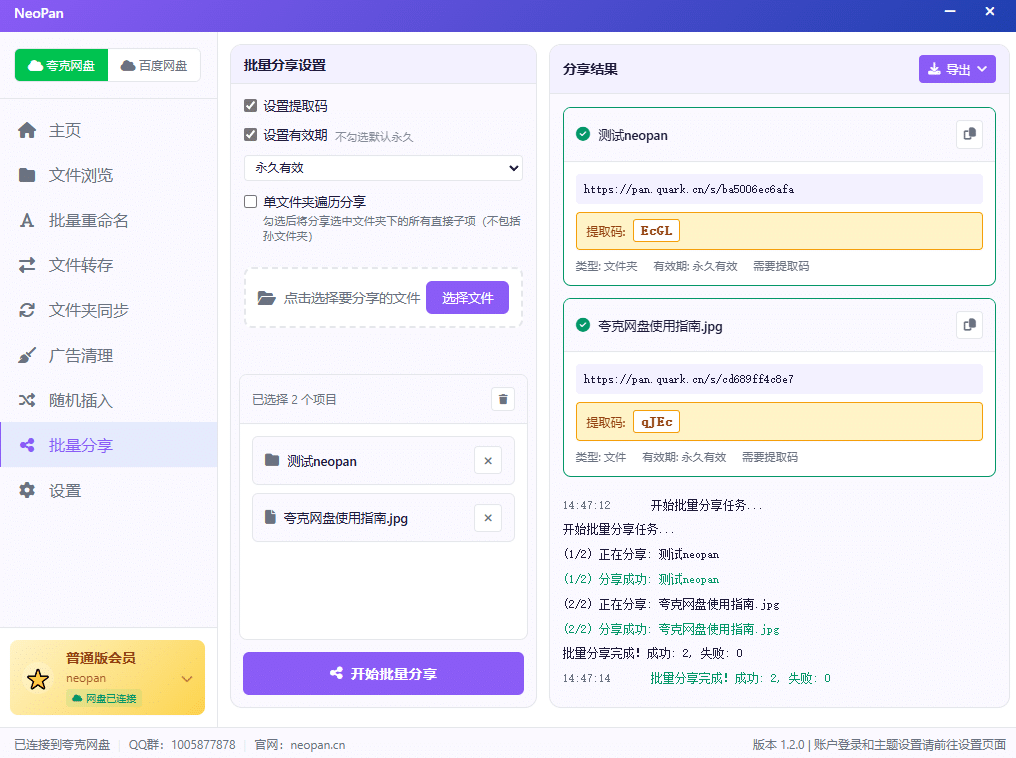Click the extraction code qJEc
Screen dimensions: 1016x758
coord(656,422)
